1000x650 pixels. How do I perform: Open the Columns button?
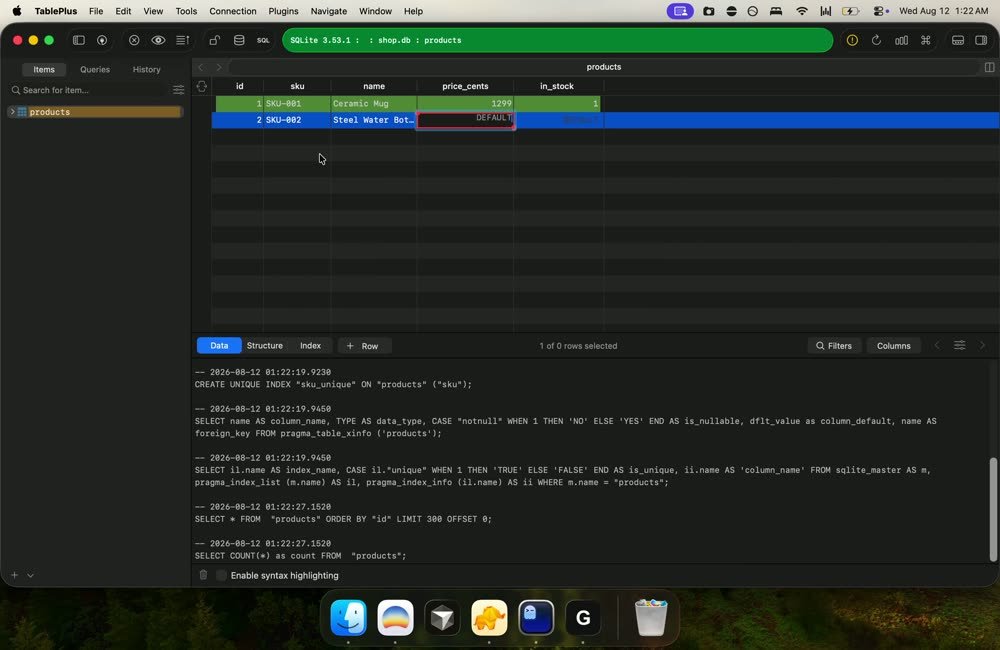[893, 346]
